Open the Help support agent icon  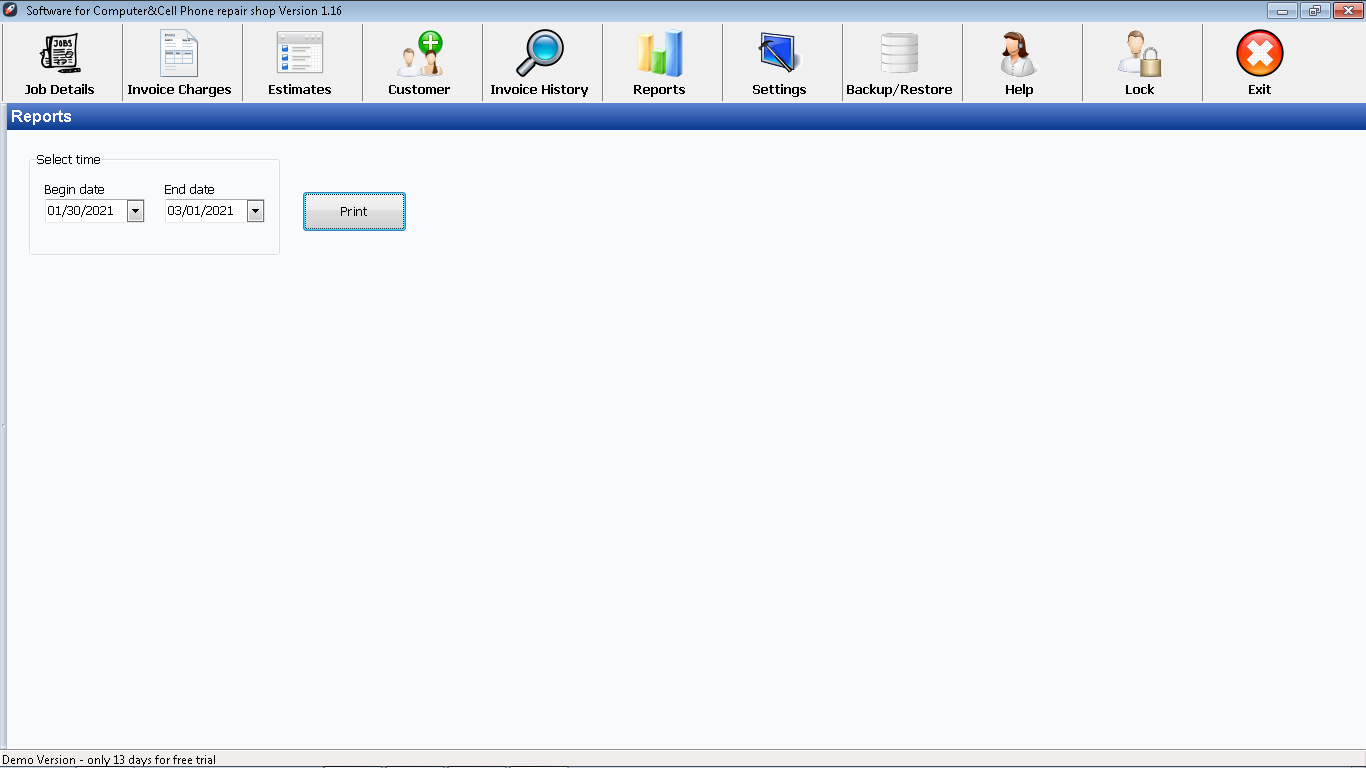coord(1019,54)
